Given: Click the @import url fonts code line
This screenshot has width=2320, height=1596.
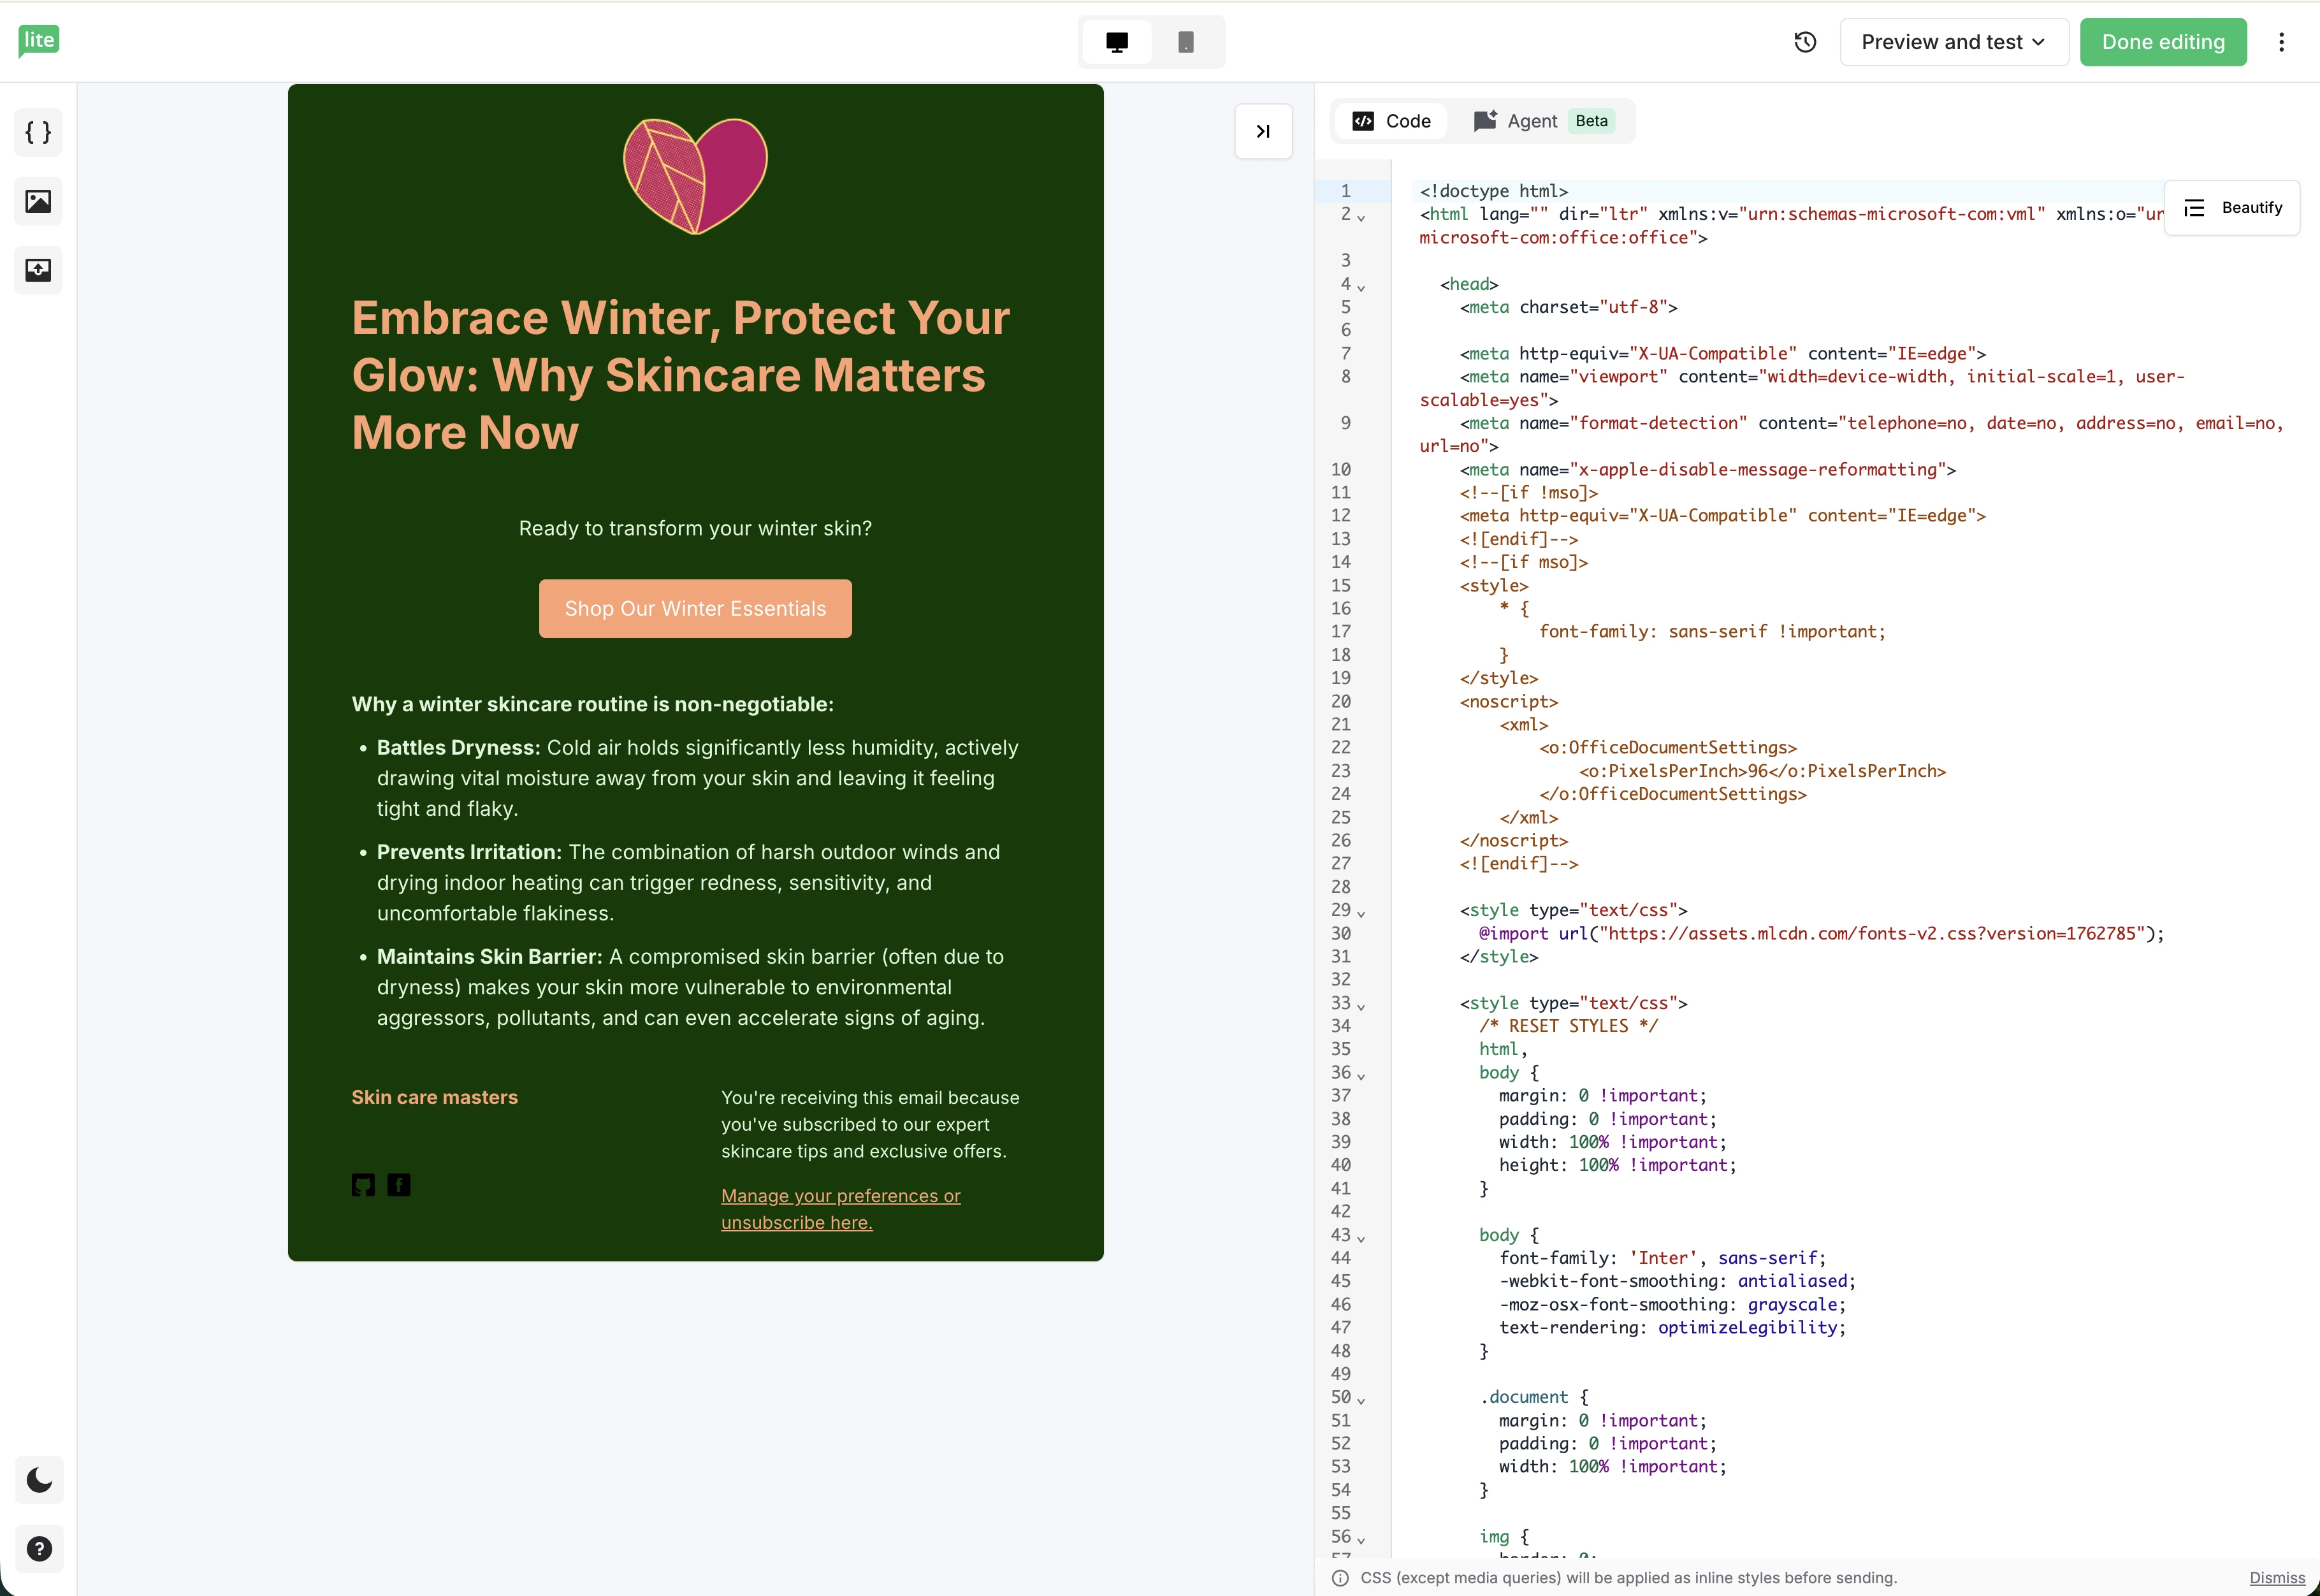Looking at the screenshot, I should click(1821, 933).
